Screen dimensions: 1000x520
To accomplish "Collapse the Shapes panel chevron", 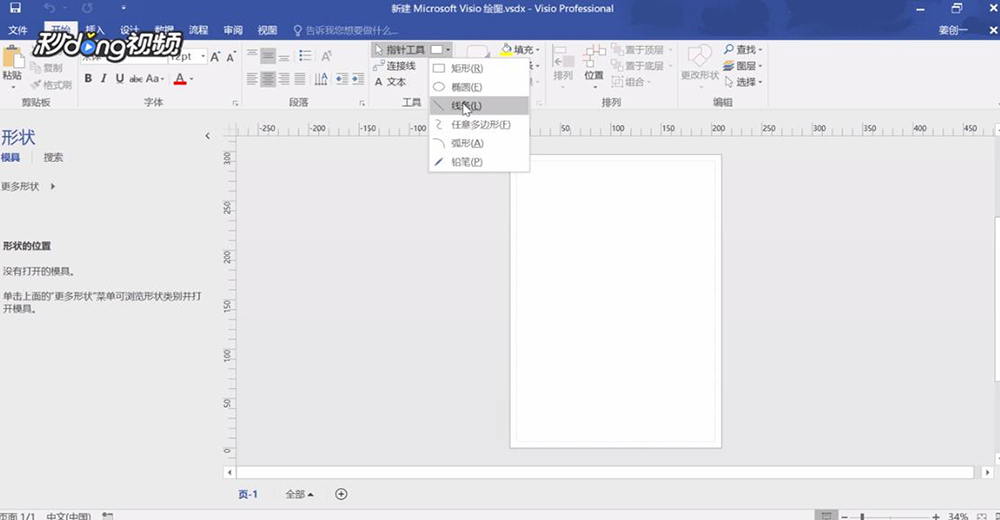I will coord(207,136).
